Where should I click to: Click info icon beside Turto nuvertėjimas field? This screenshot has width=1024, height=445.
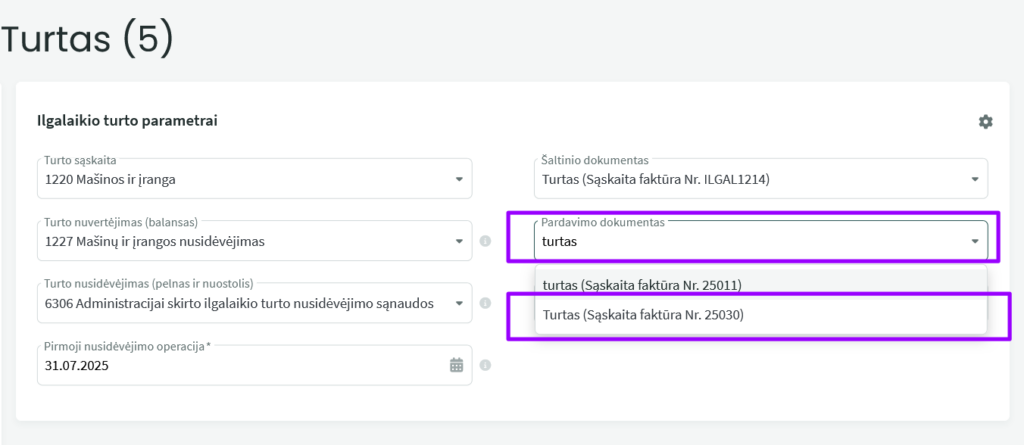click(486, 241)
